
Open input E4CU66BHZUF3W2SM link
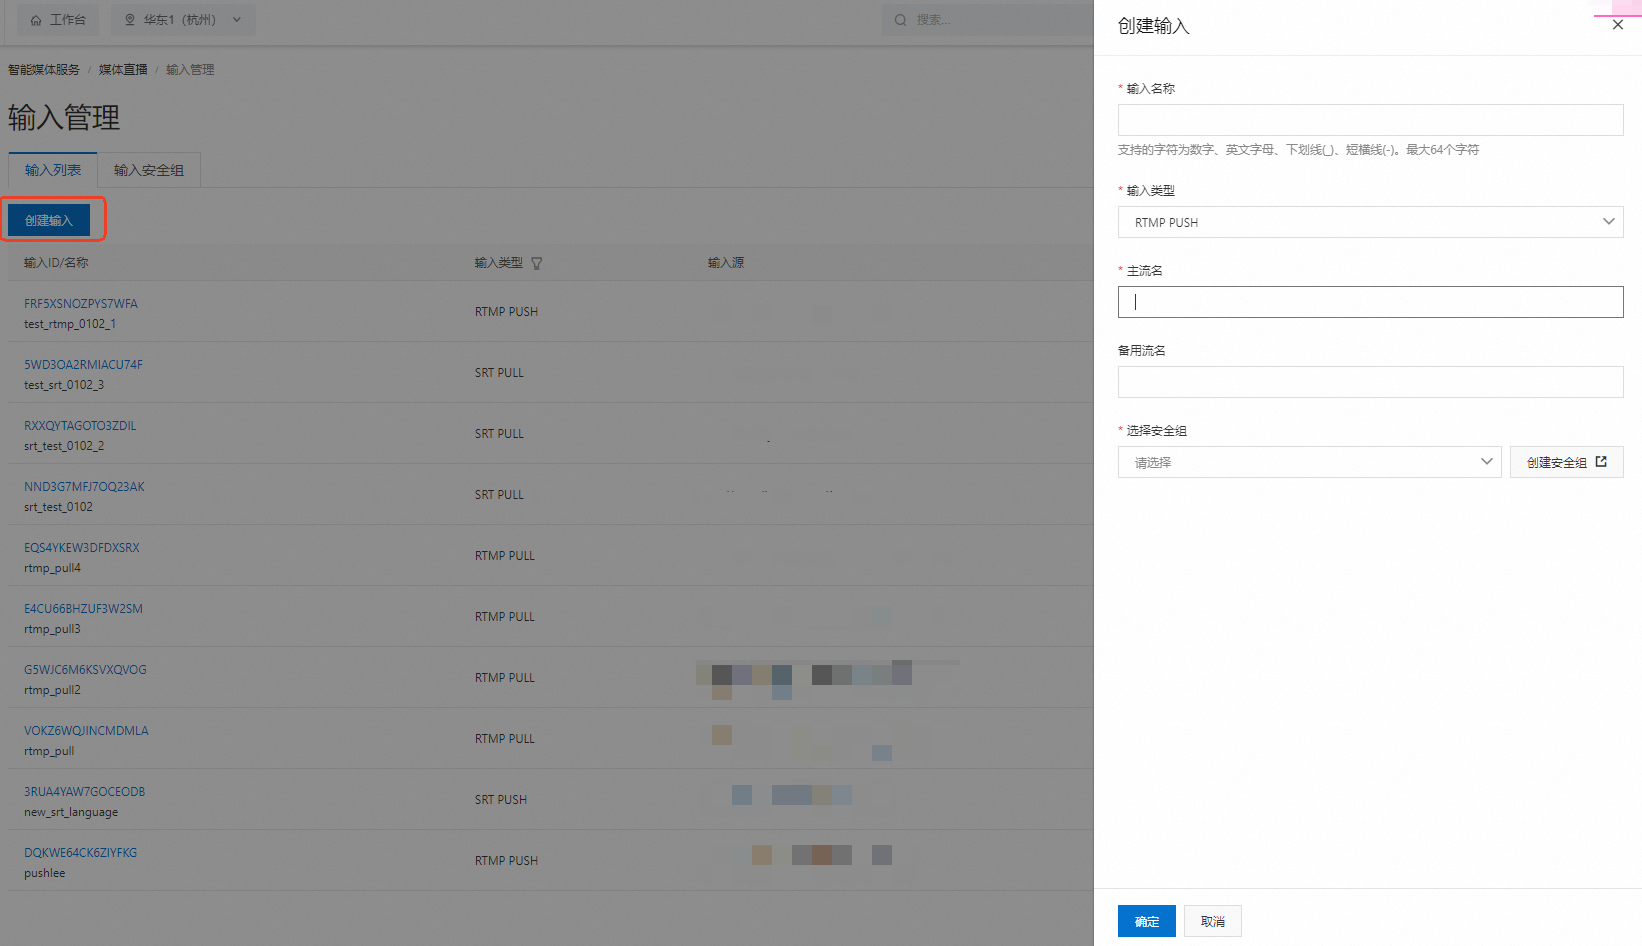point(83,608)
